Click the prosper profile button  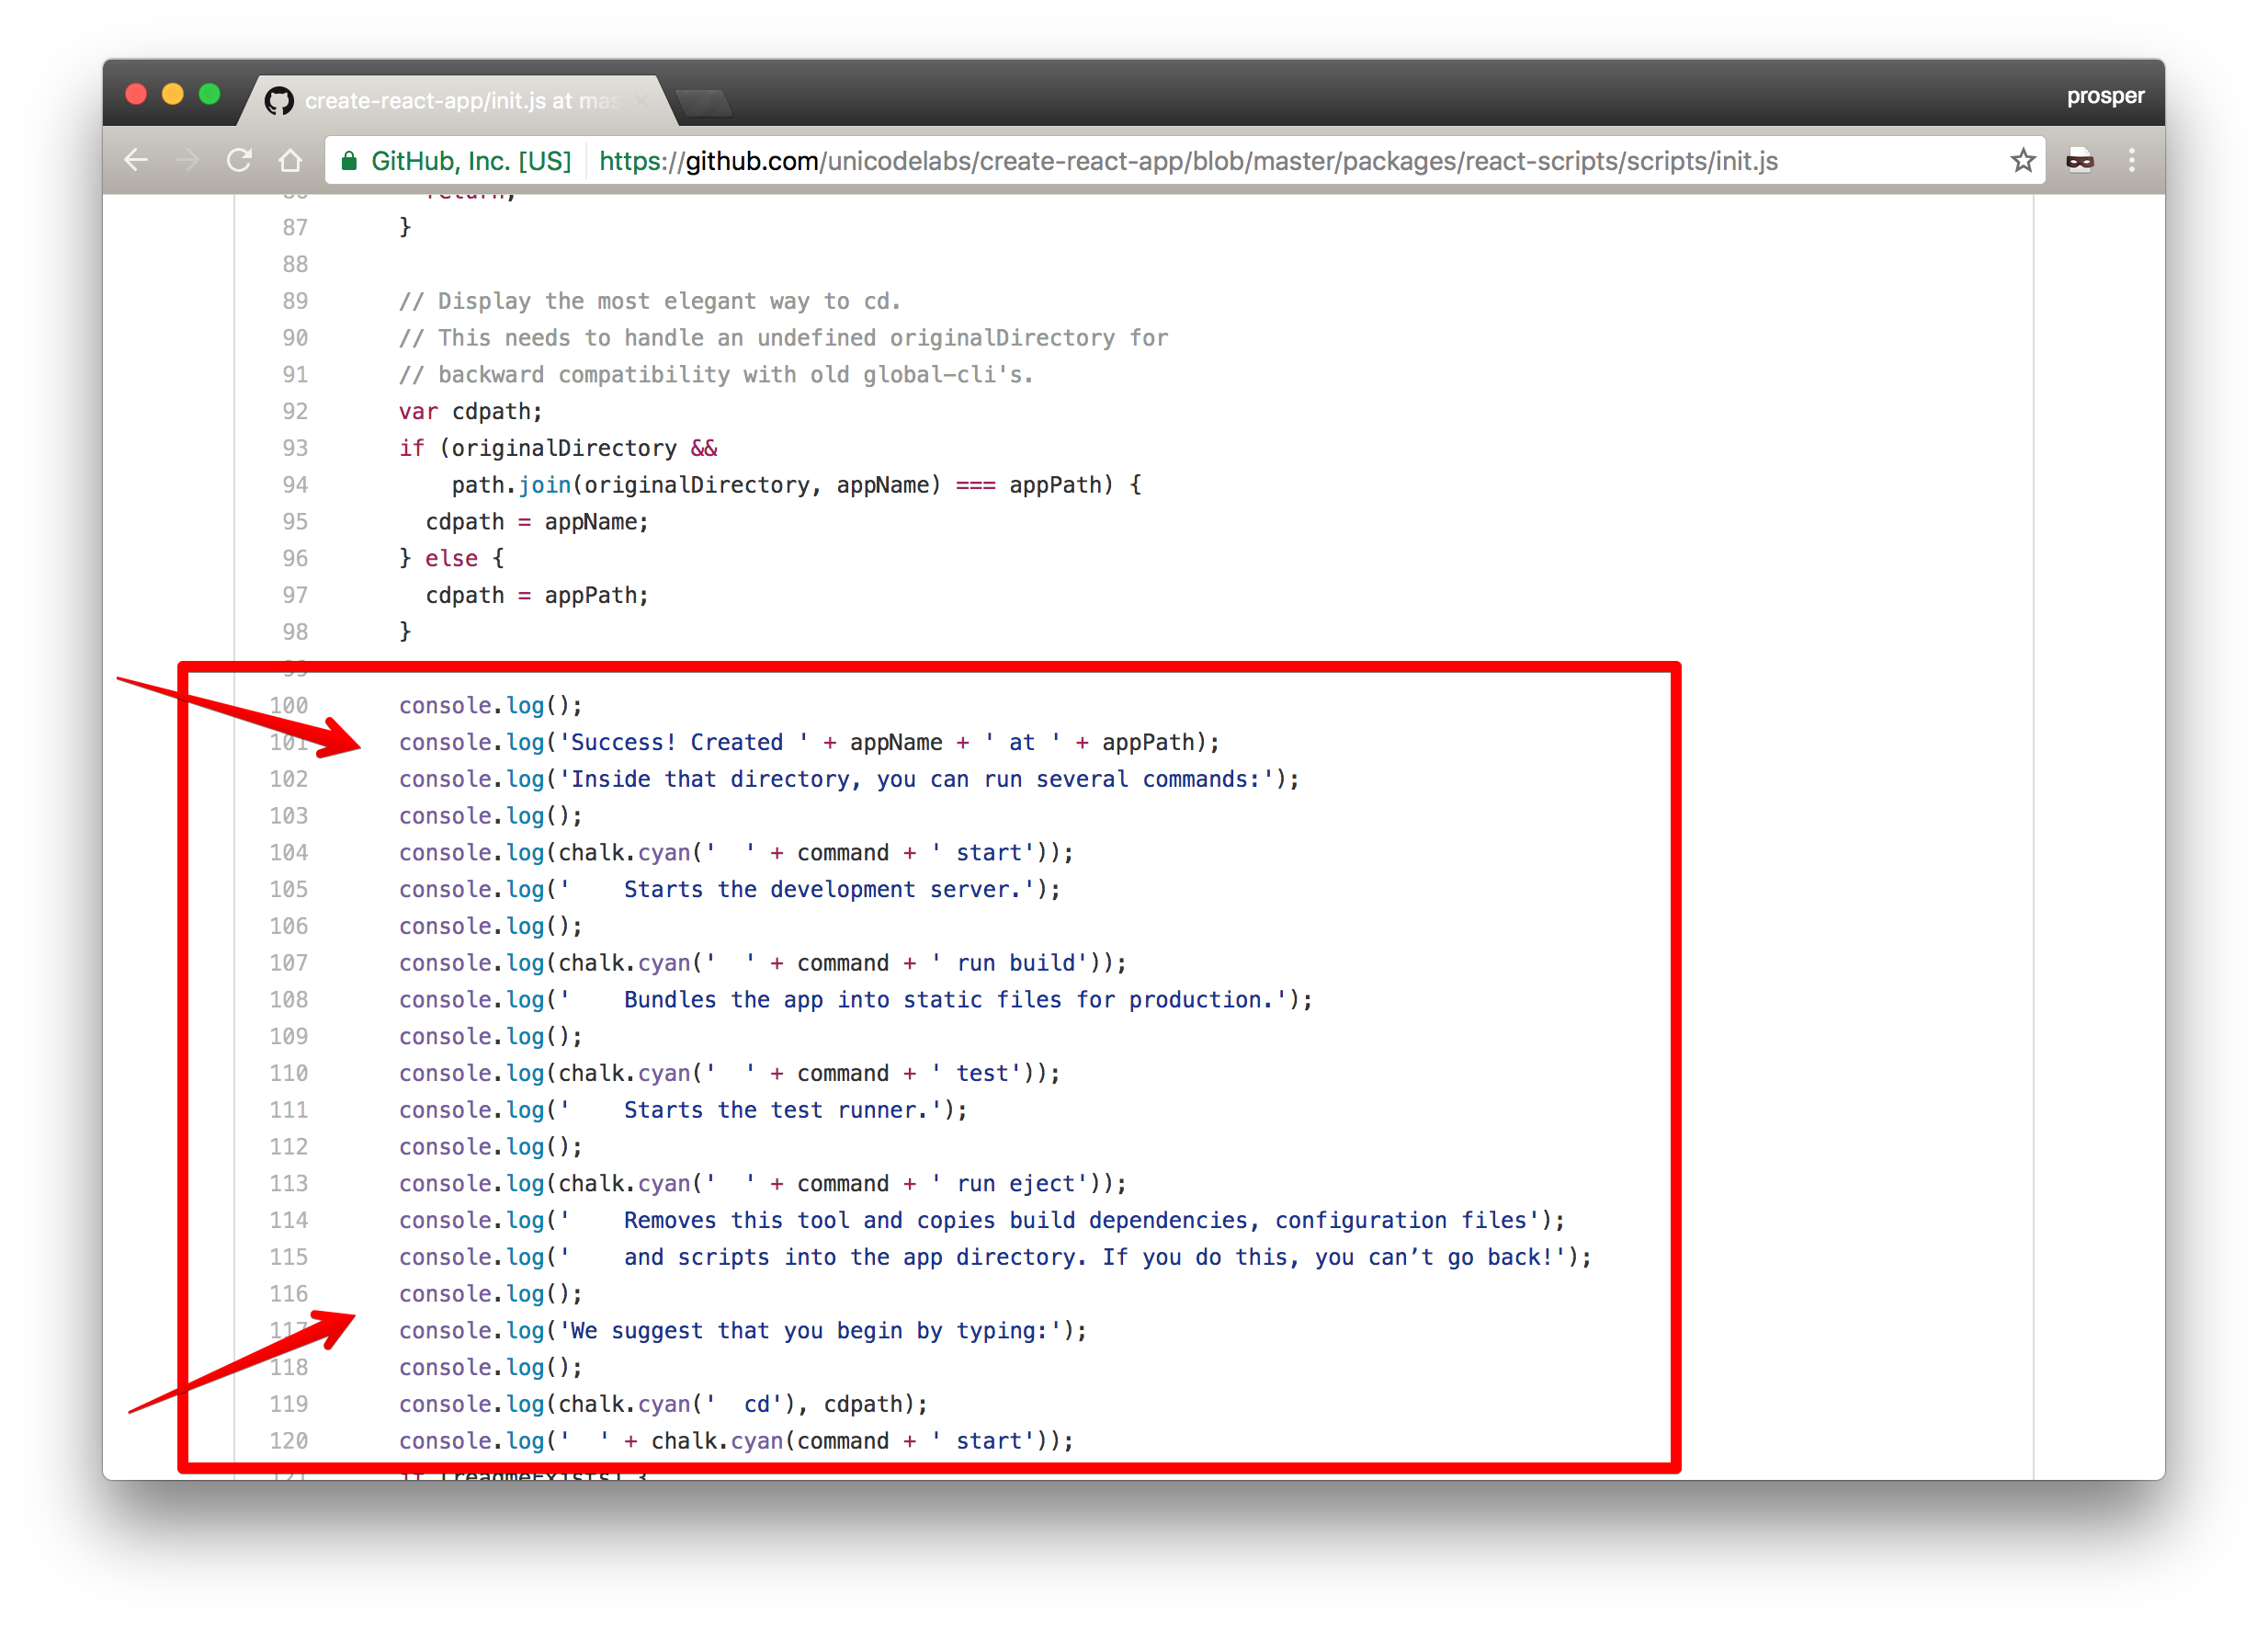pos(2104,96)
